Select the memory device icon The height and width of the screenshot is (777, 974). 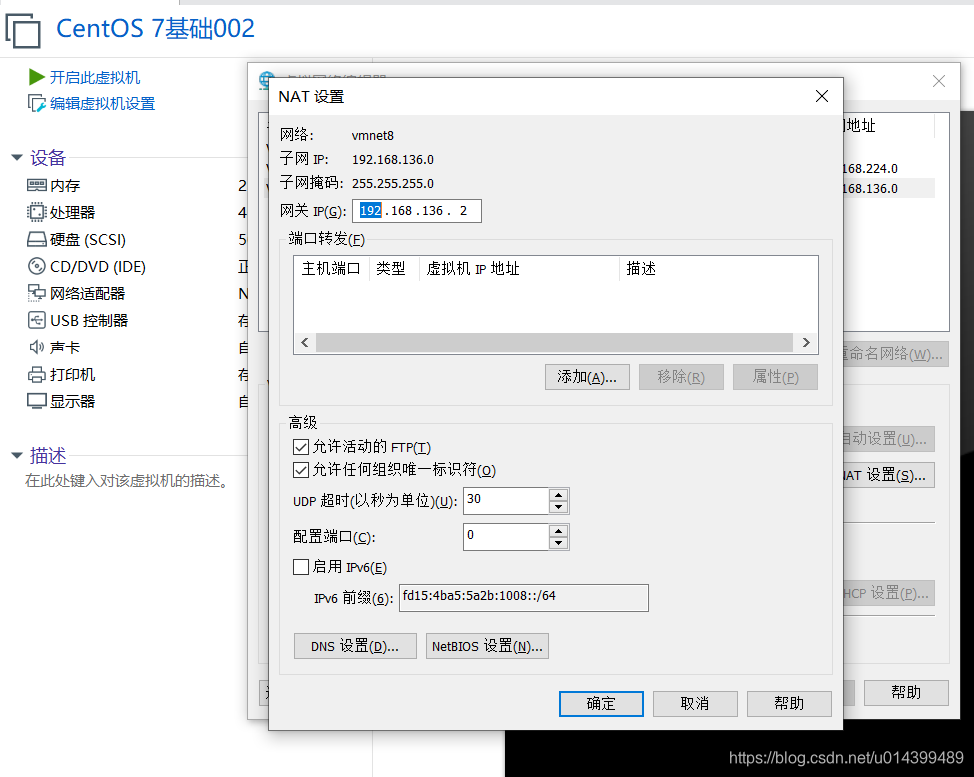pyautogui.click(x=37, y=185)
